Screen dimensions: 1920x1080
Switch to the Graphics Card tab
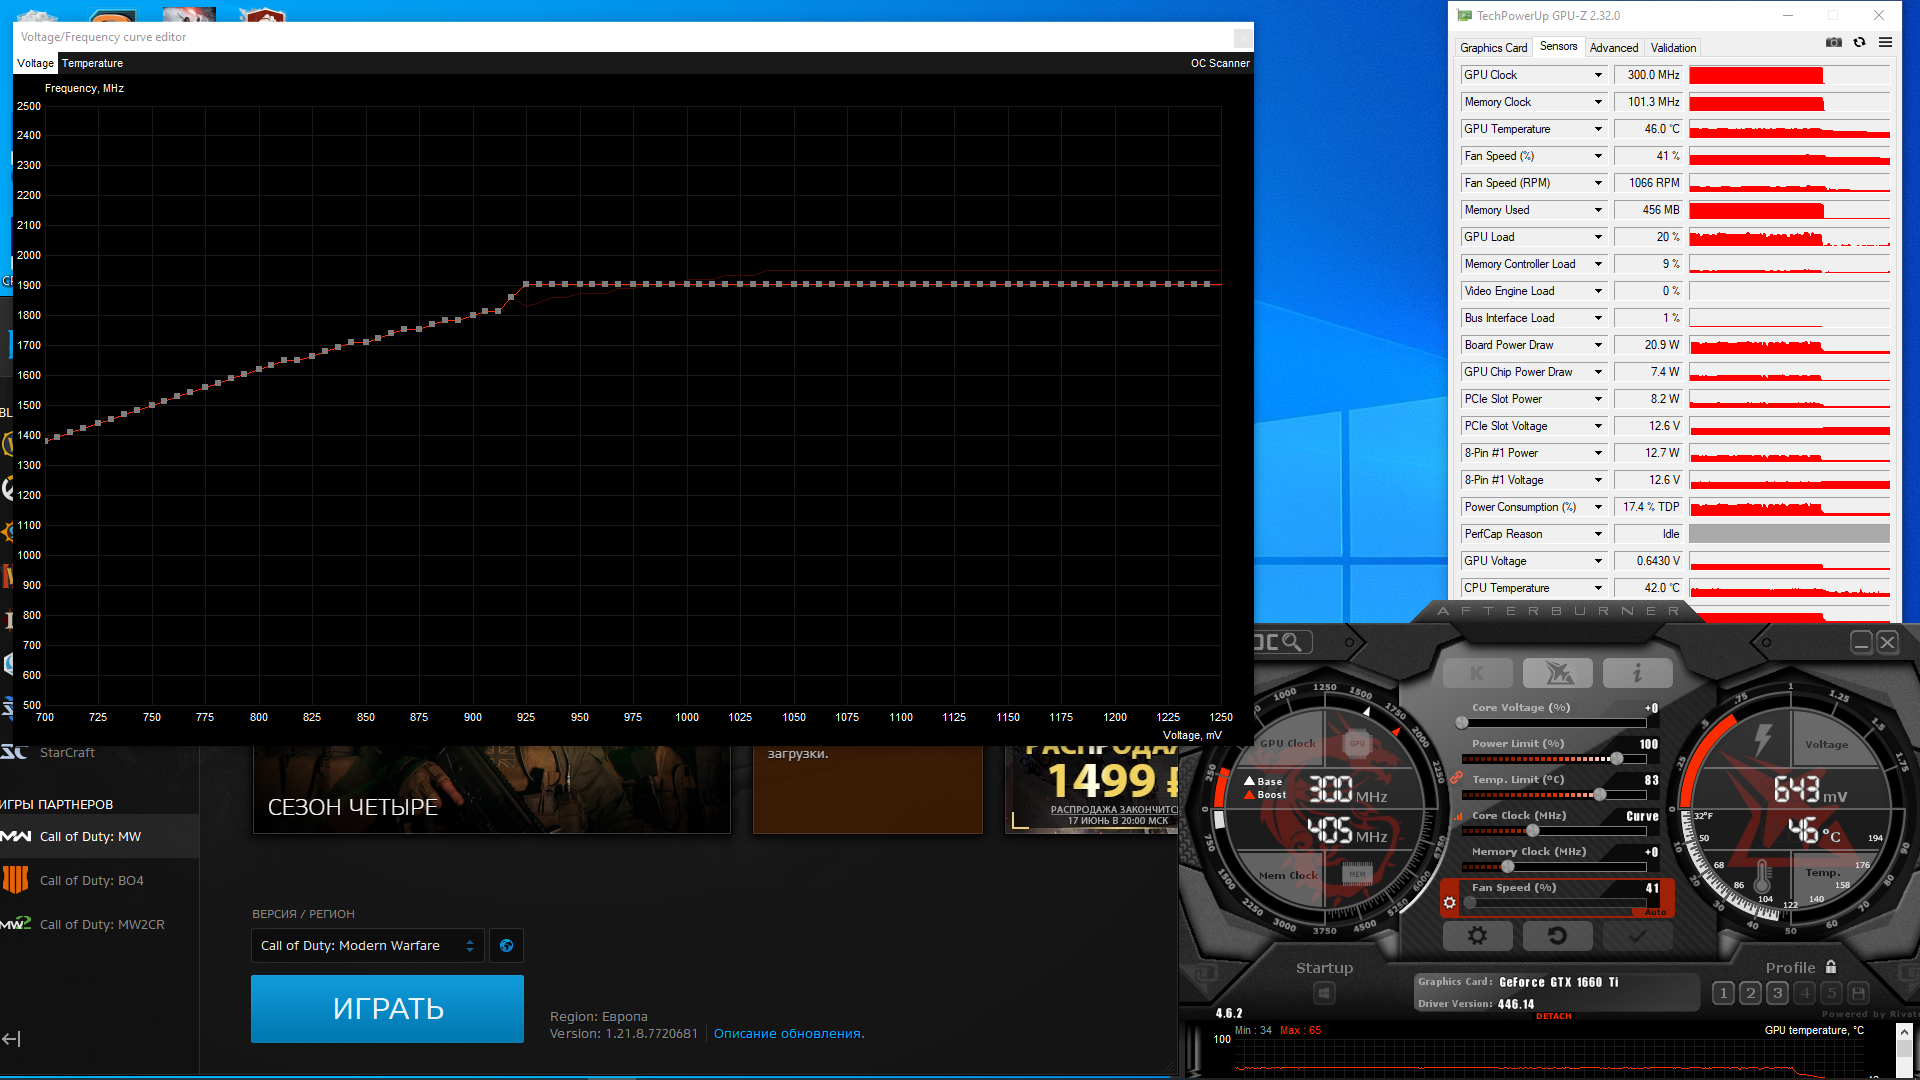(1493, 48)
